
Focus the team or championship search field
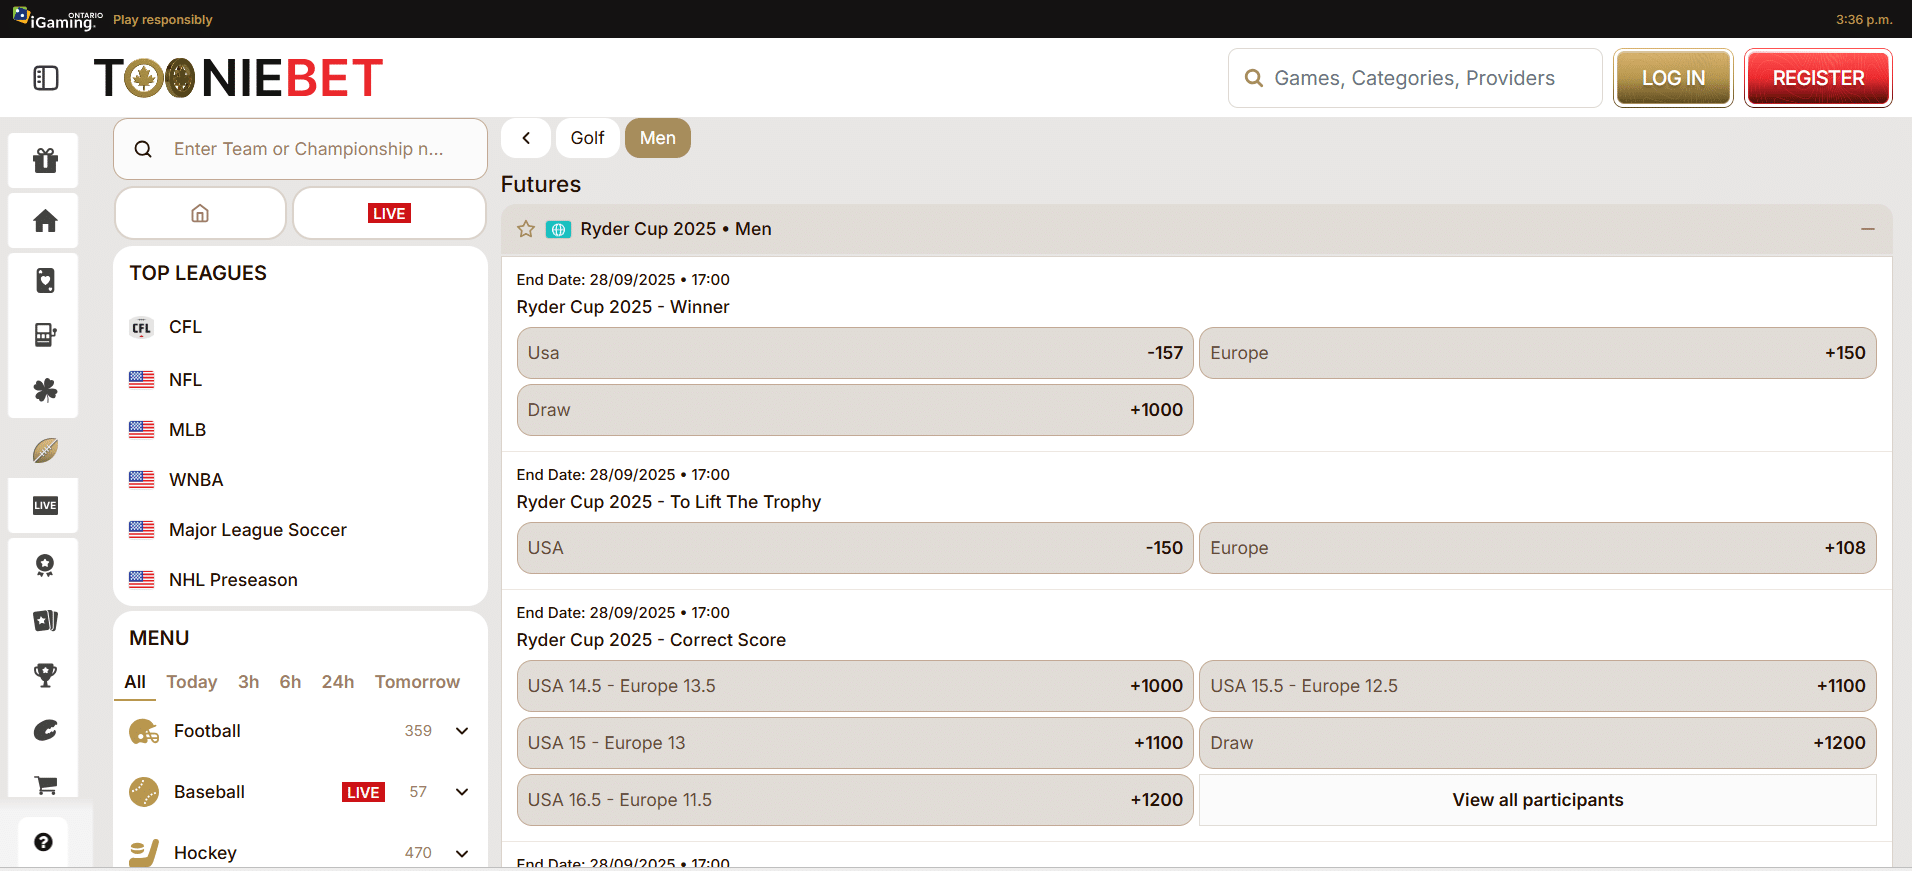tap(300, 149)
